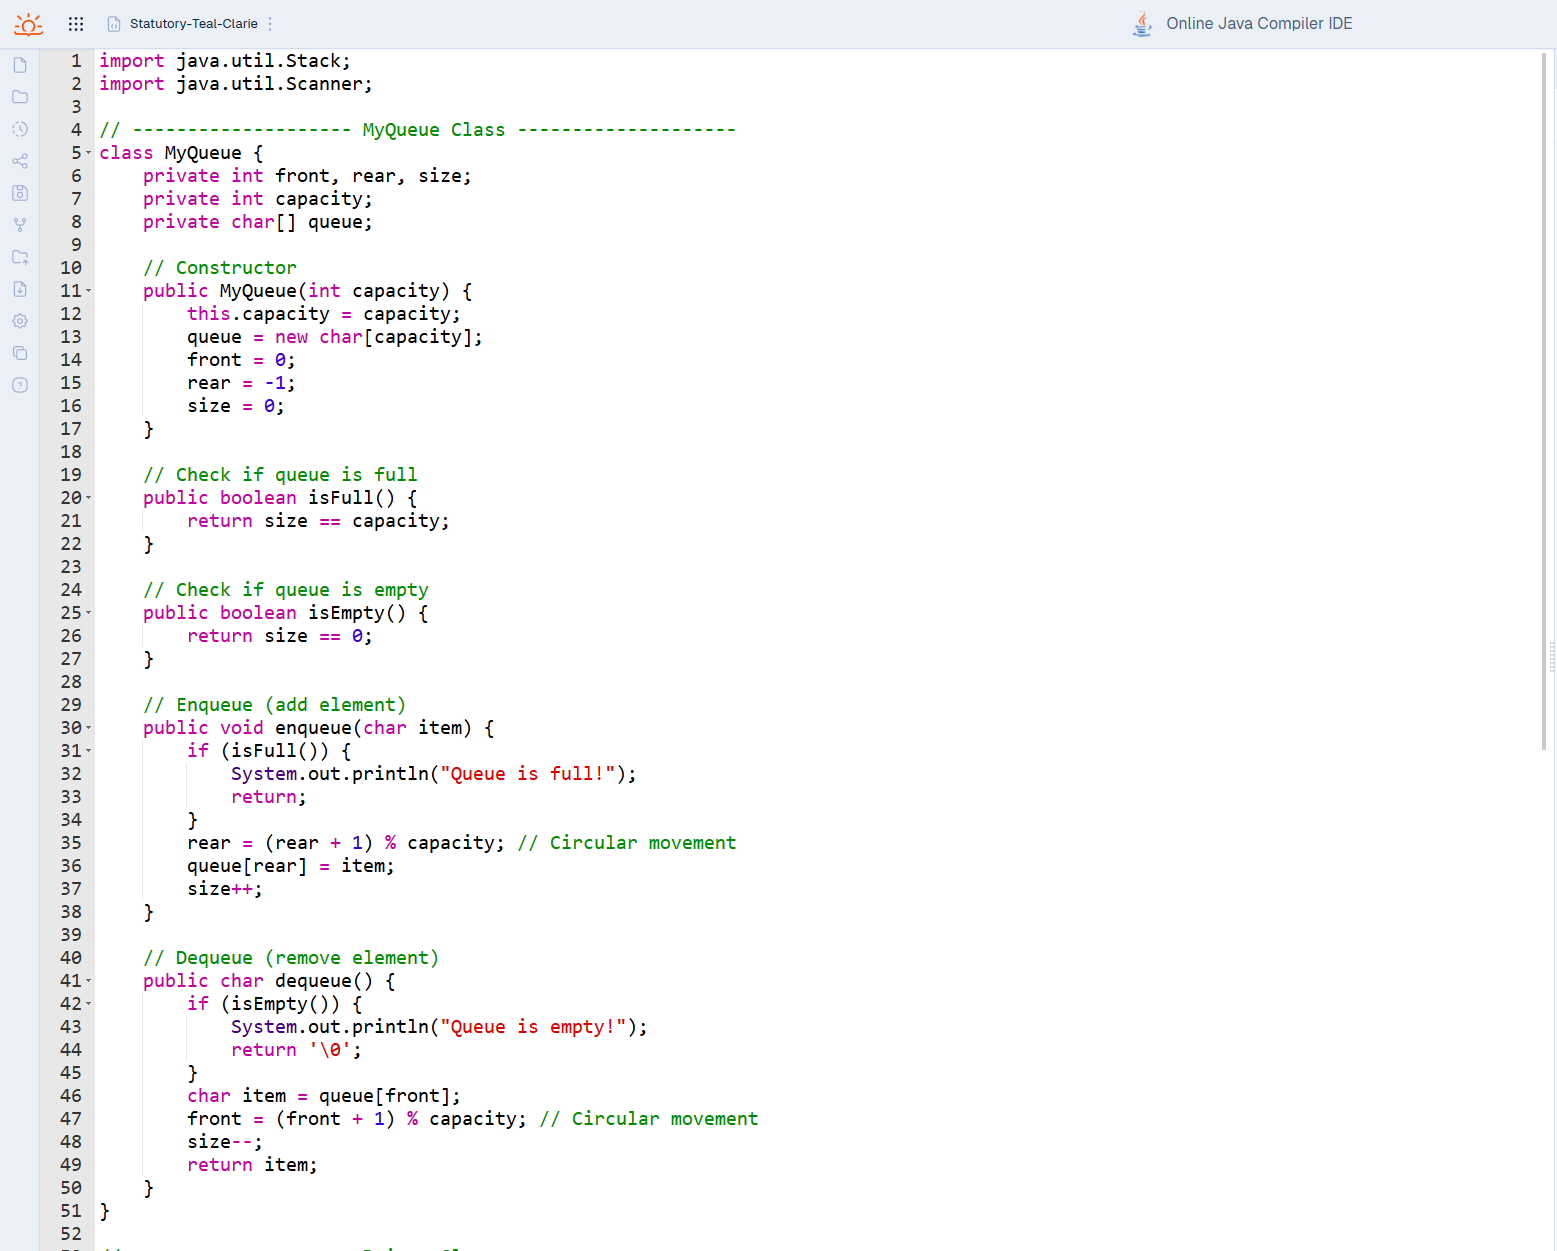Click the code file icon beside project name
Image resolution: width=1557 pixels, height=1251 pixels.
tap(114, 24)
